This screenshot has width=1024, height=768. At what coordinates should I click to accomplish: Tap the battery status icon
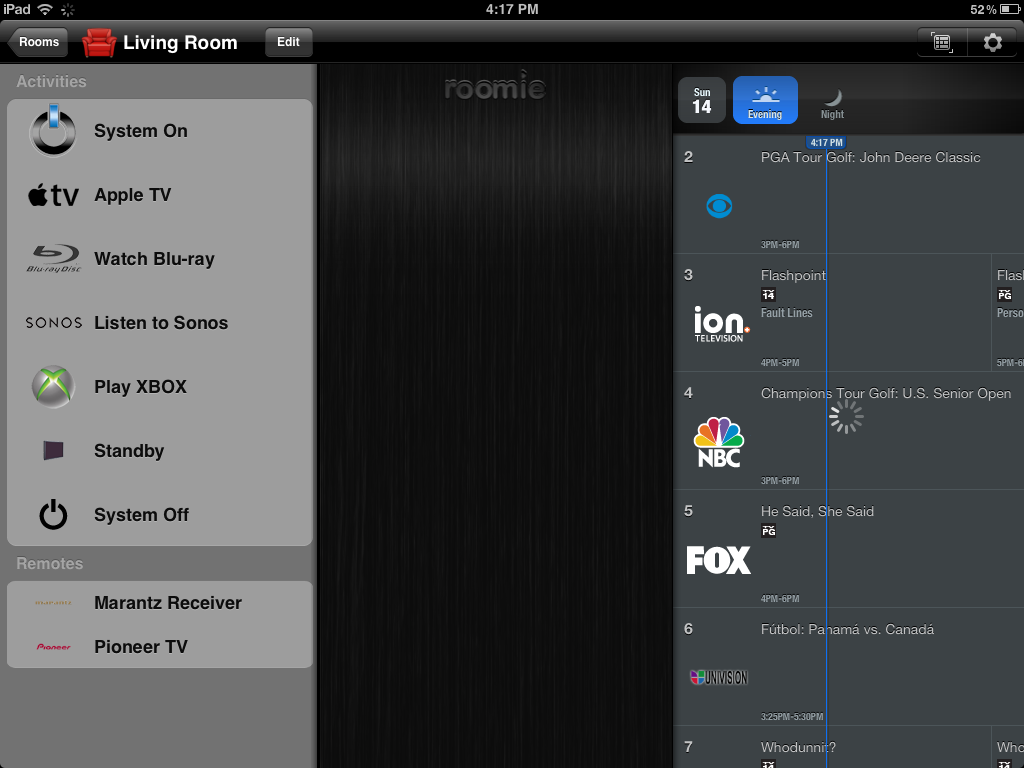pyautogui.click(x=1009, y=9)
